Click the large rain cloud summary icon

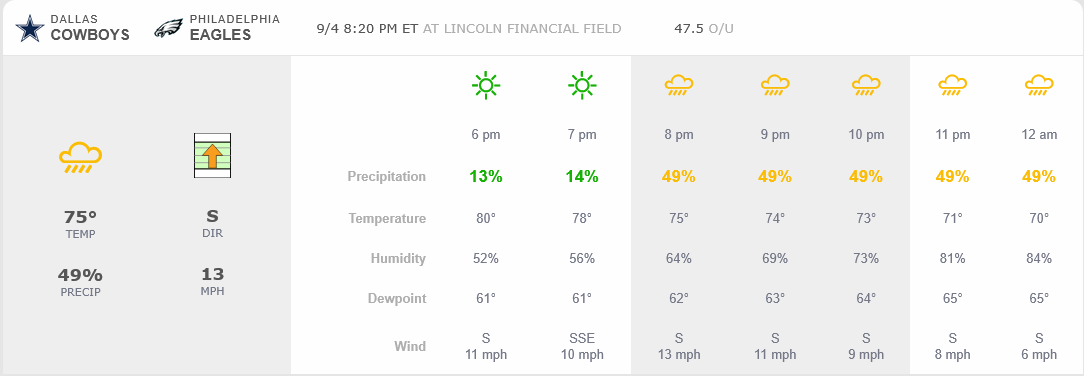tap(80, 158)
